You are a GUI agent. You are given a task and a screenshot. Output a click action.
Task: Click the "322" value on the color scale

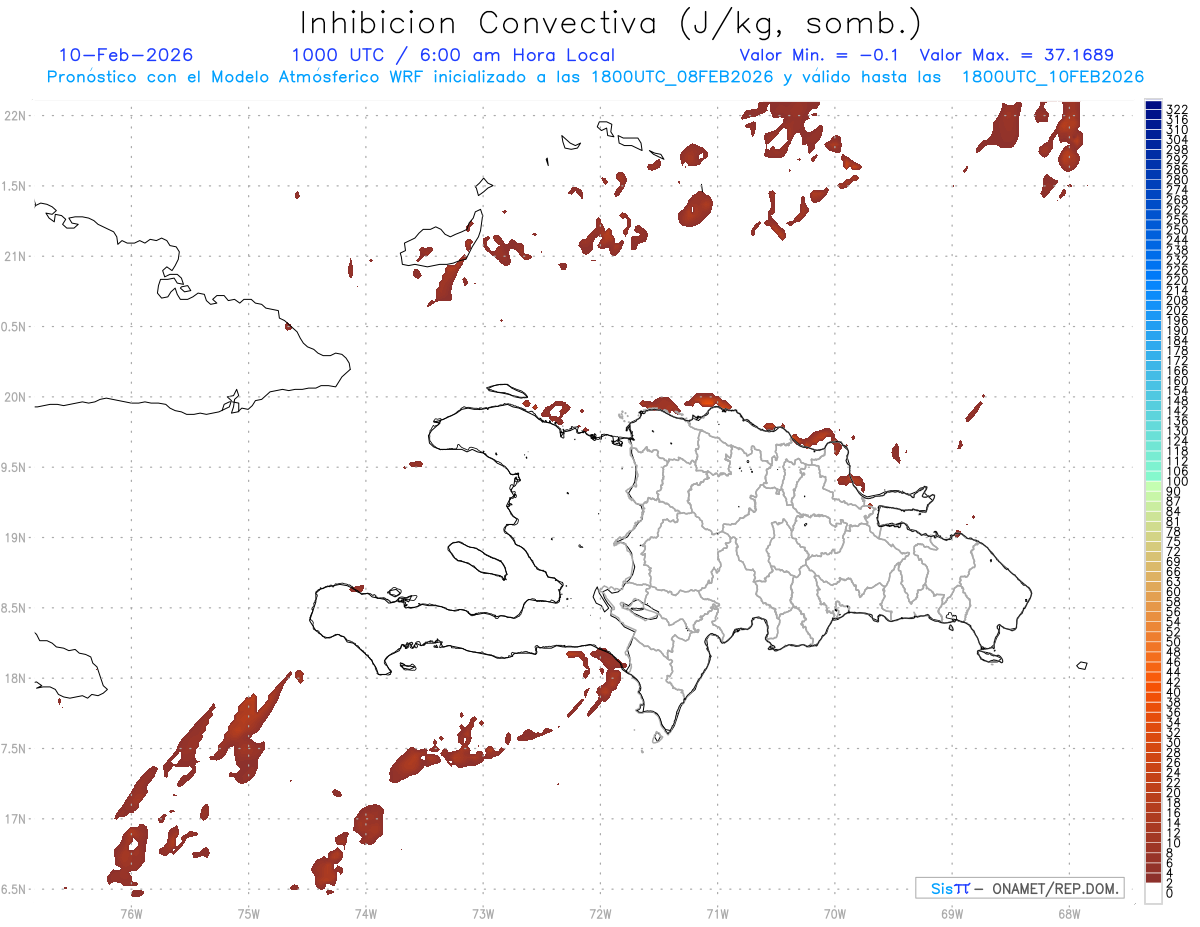click(x=1176, y=110)
